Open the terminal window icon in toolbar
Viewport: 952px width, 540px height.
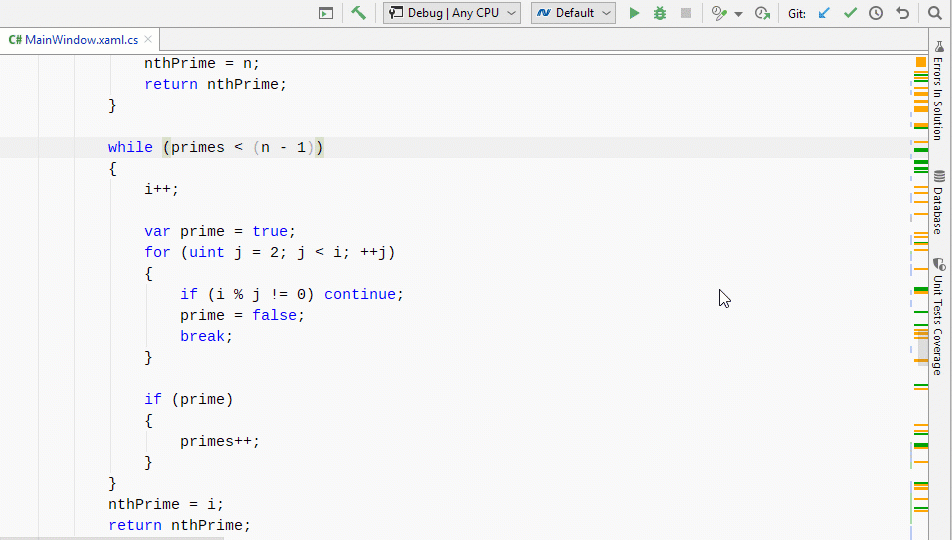(326, 13)
